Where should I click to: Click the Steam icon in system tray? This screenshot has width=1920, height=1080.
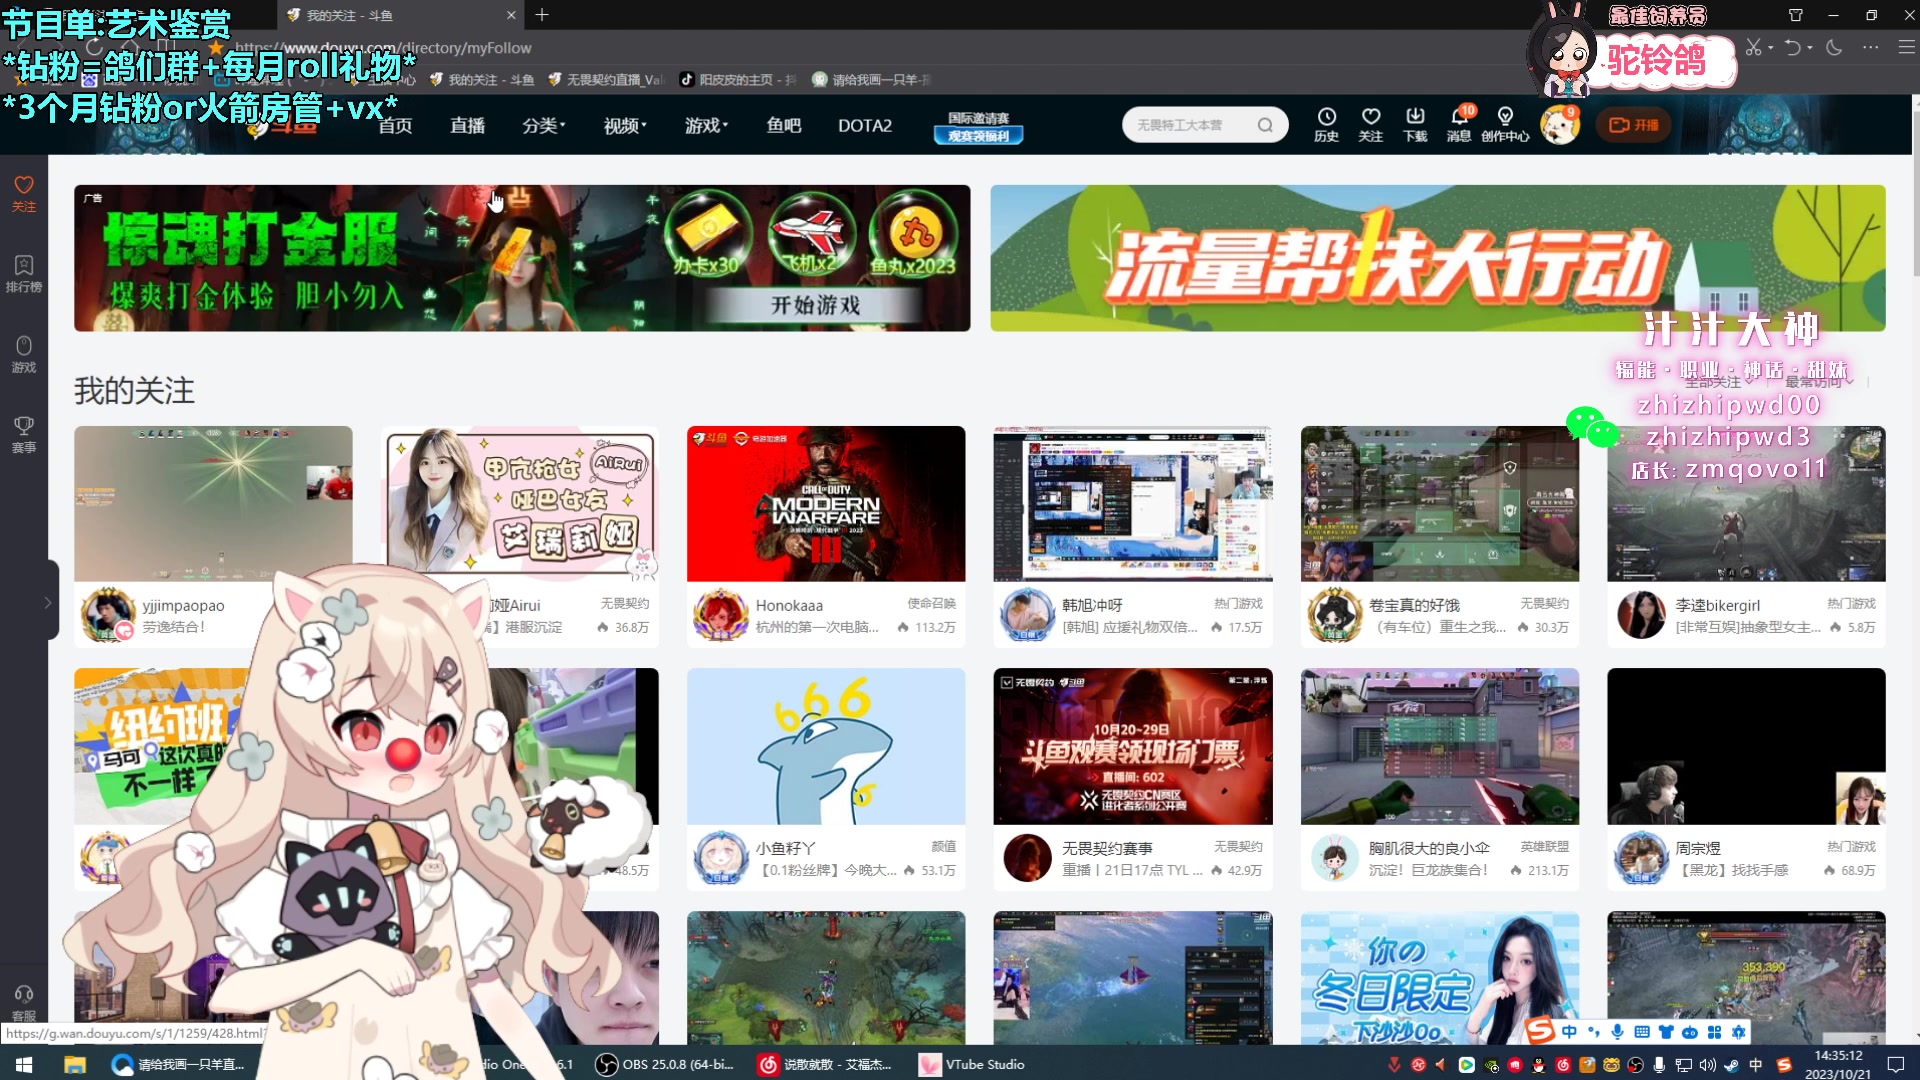(1731, 1065)
